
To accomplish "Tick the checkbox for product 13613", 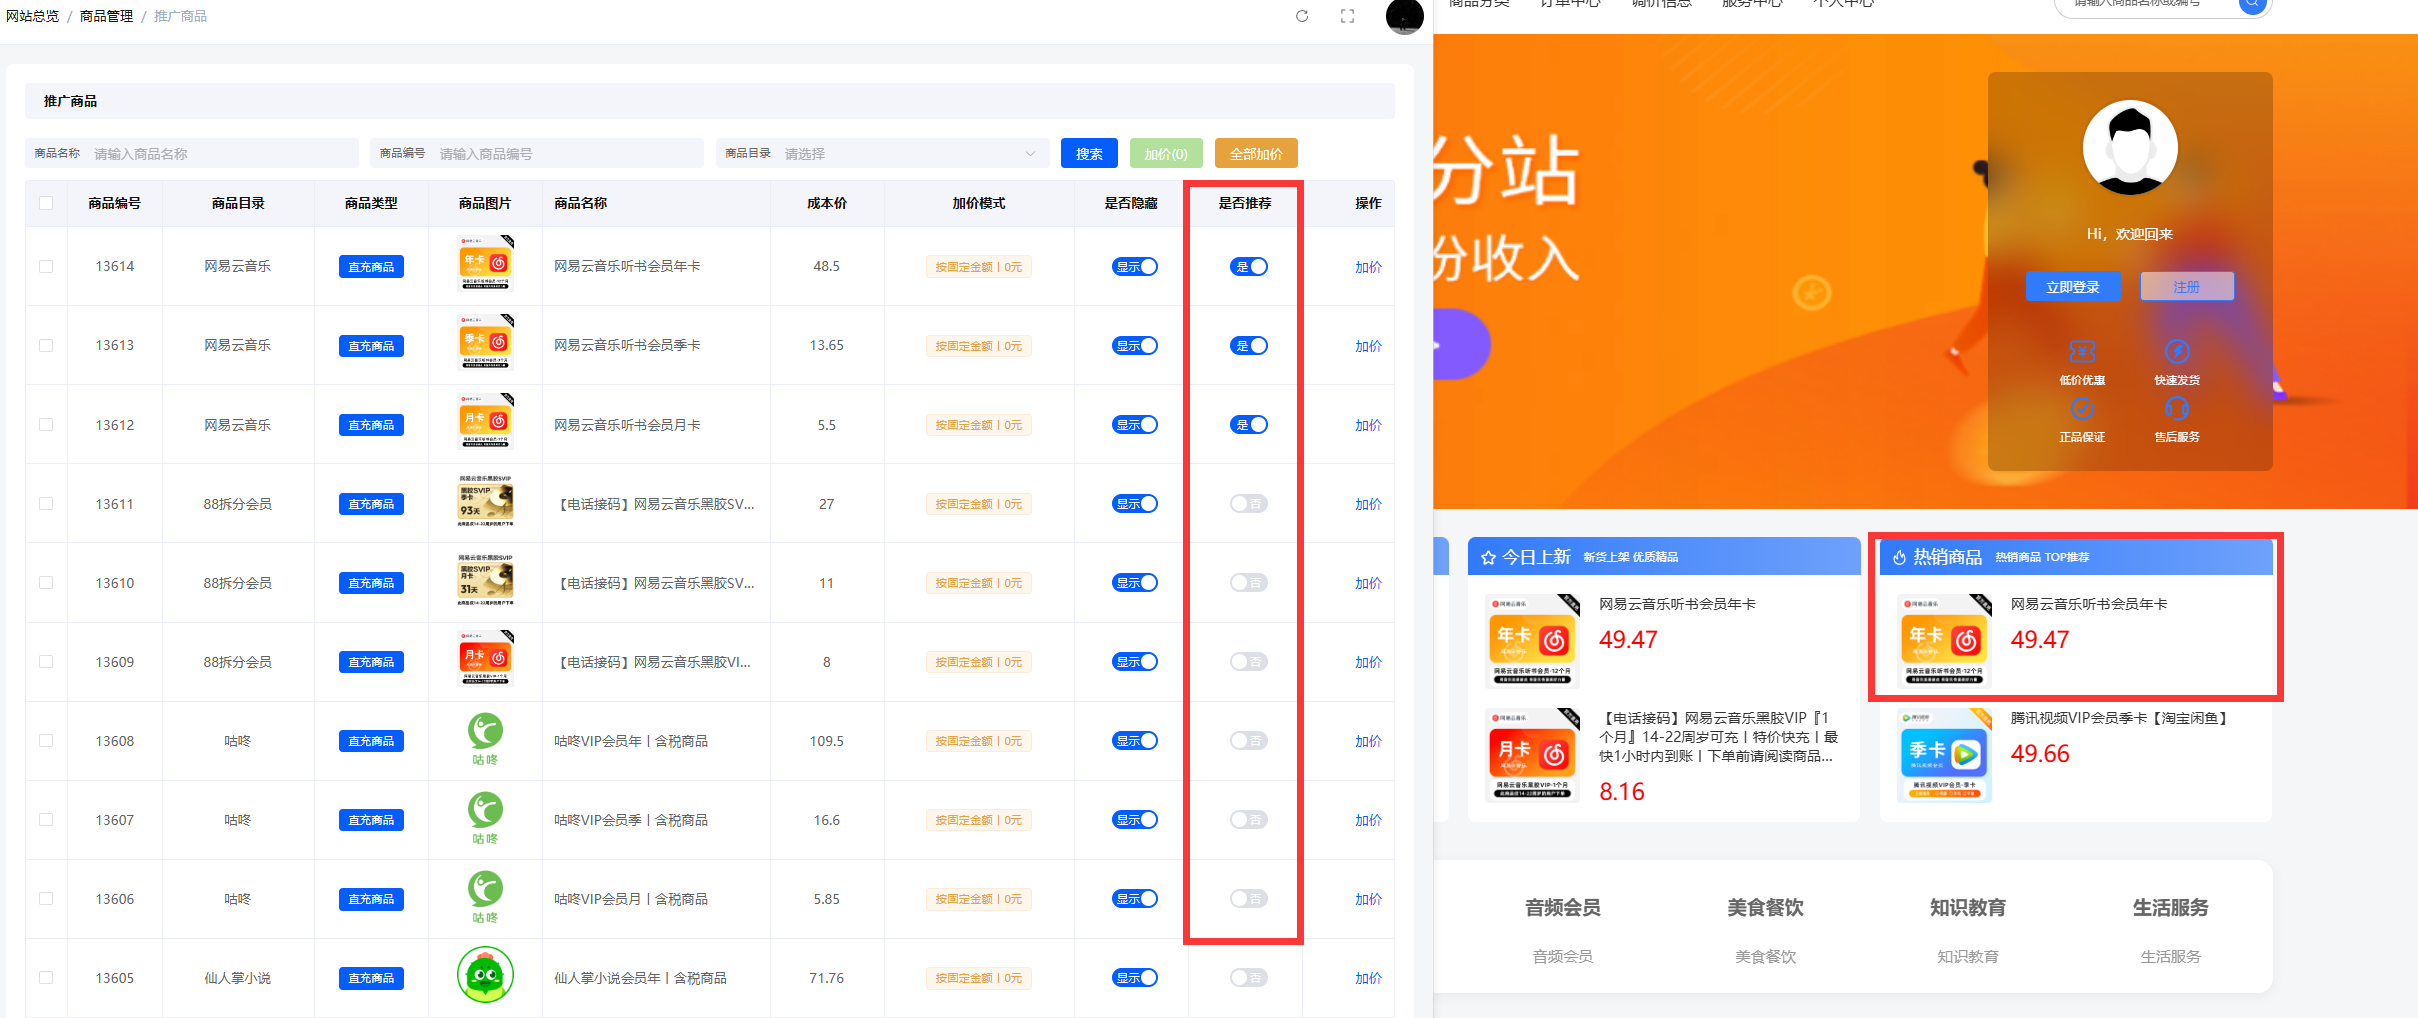I will (46, 346).
